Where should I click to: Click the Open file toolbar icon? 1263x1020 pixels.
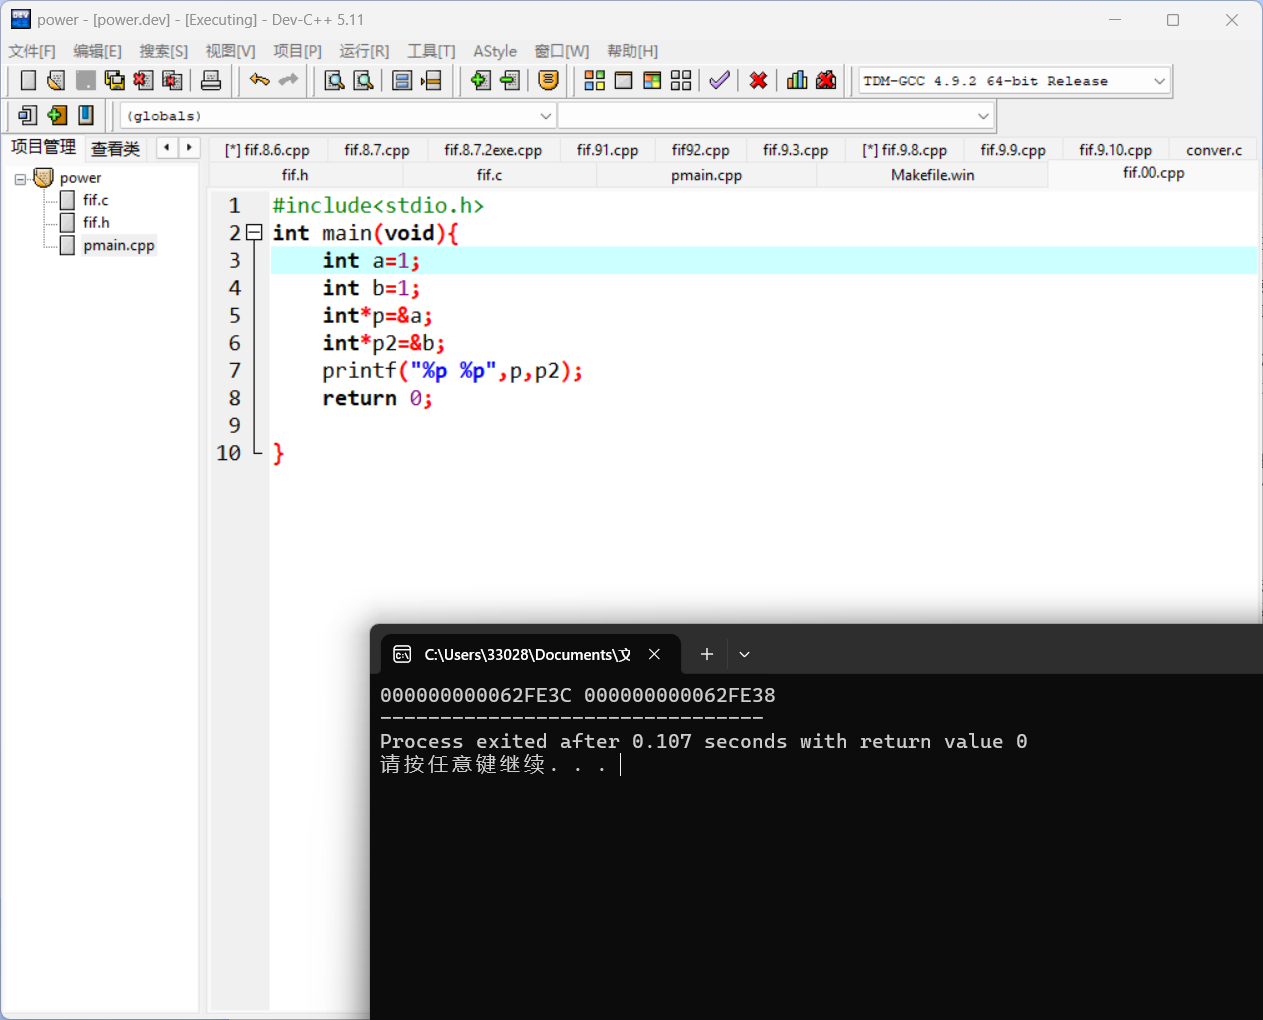[x=56, y=81]
